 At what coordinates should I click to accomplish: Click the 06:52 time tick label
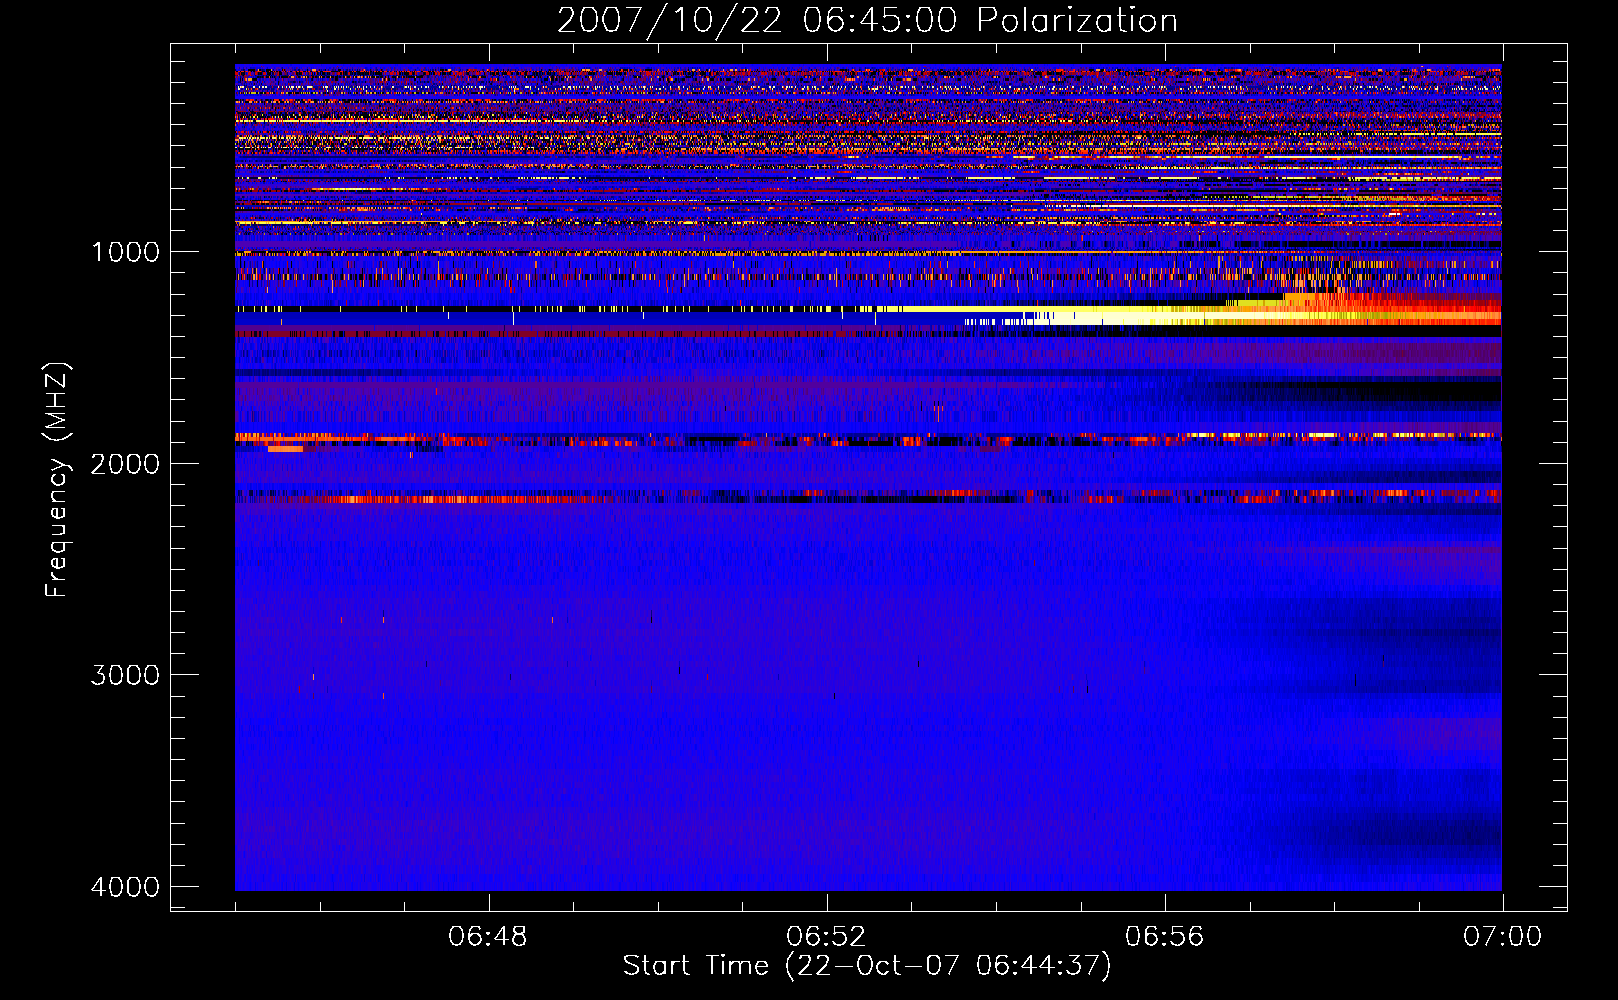[x=826, y=937]
